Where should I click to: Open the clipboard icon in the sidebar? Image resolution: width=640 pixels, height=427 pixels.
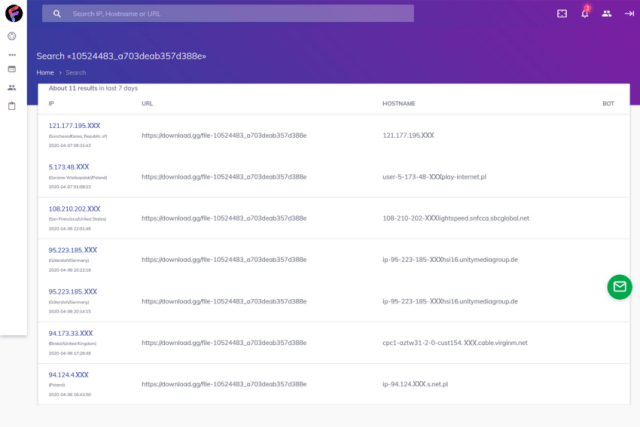click(12, 105)
